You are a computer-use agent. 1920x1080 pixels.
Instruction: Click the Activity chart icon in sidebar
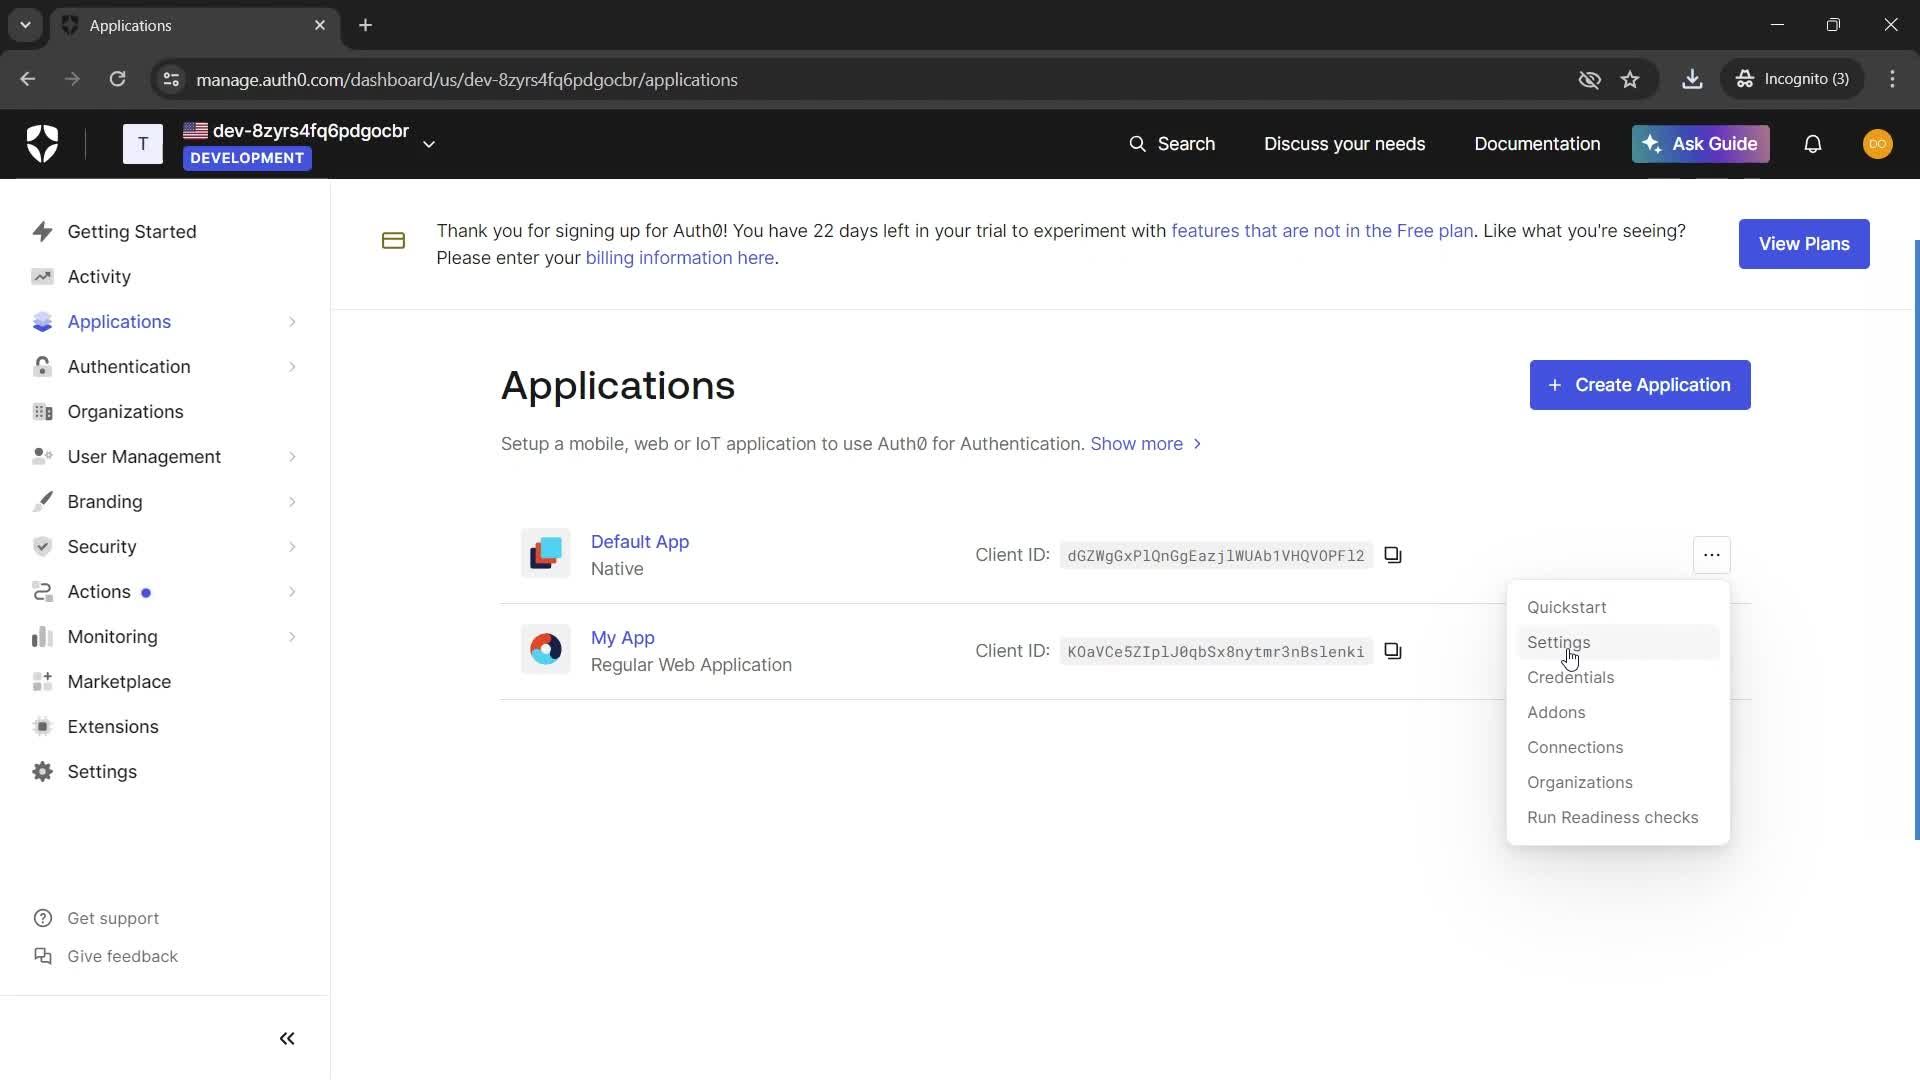pos(42,277)
